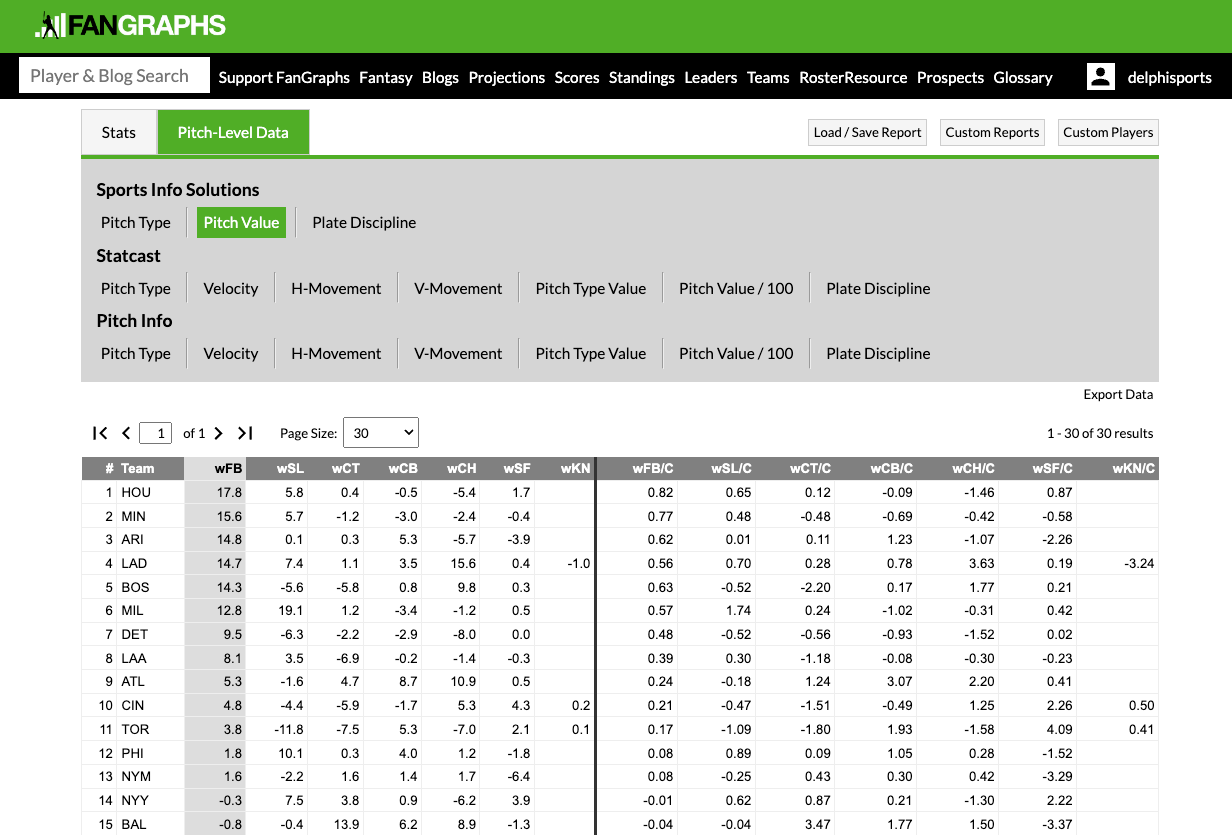The height and width of the screenshot is (835, 1232).
Task: Select Pitch Info Plate Discipline
Action: [878, 353]
